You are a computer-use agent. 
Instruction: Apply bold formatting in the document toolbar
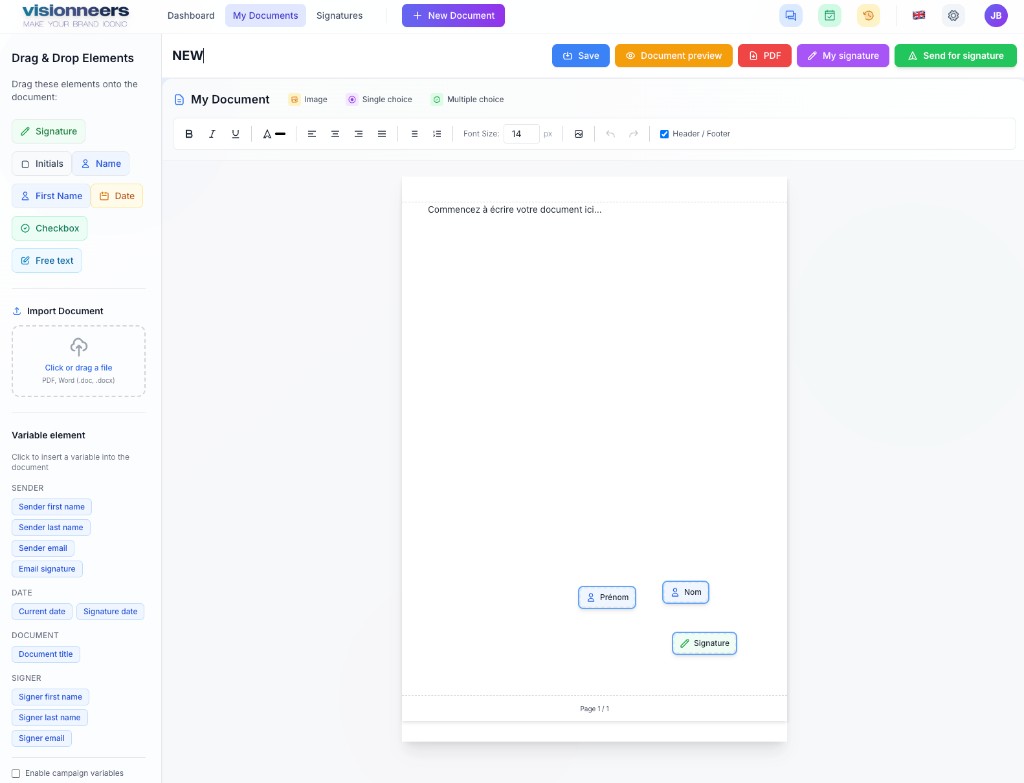189,133
